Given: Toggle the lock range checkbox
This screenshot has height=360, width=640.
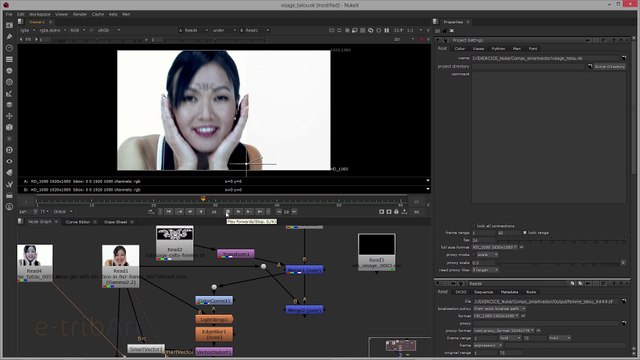Looking at the screenshot, I should [524, 233].
